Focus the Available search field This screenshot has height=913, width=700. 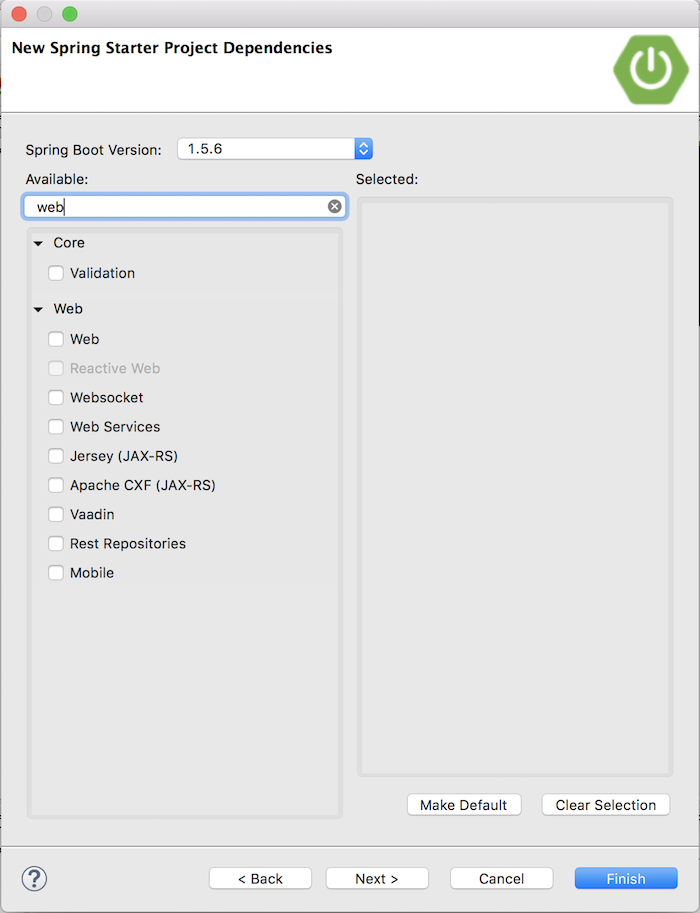pos(185,207)
